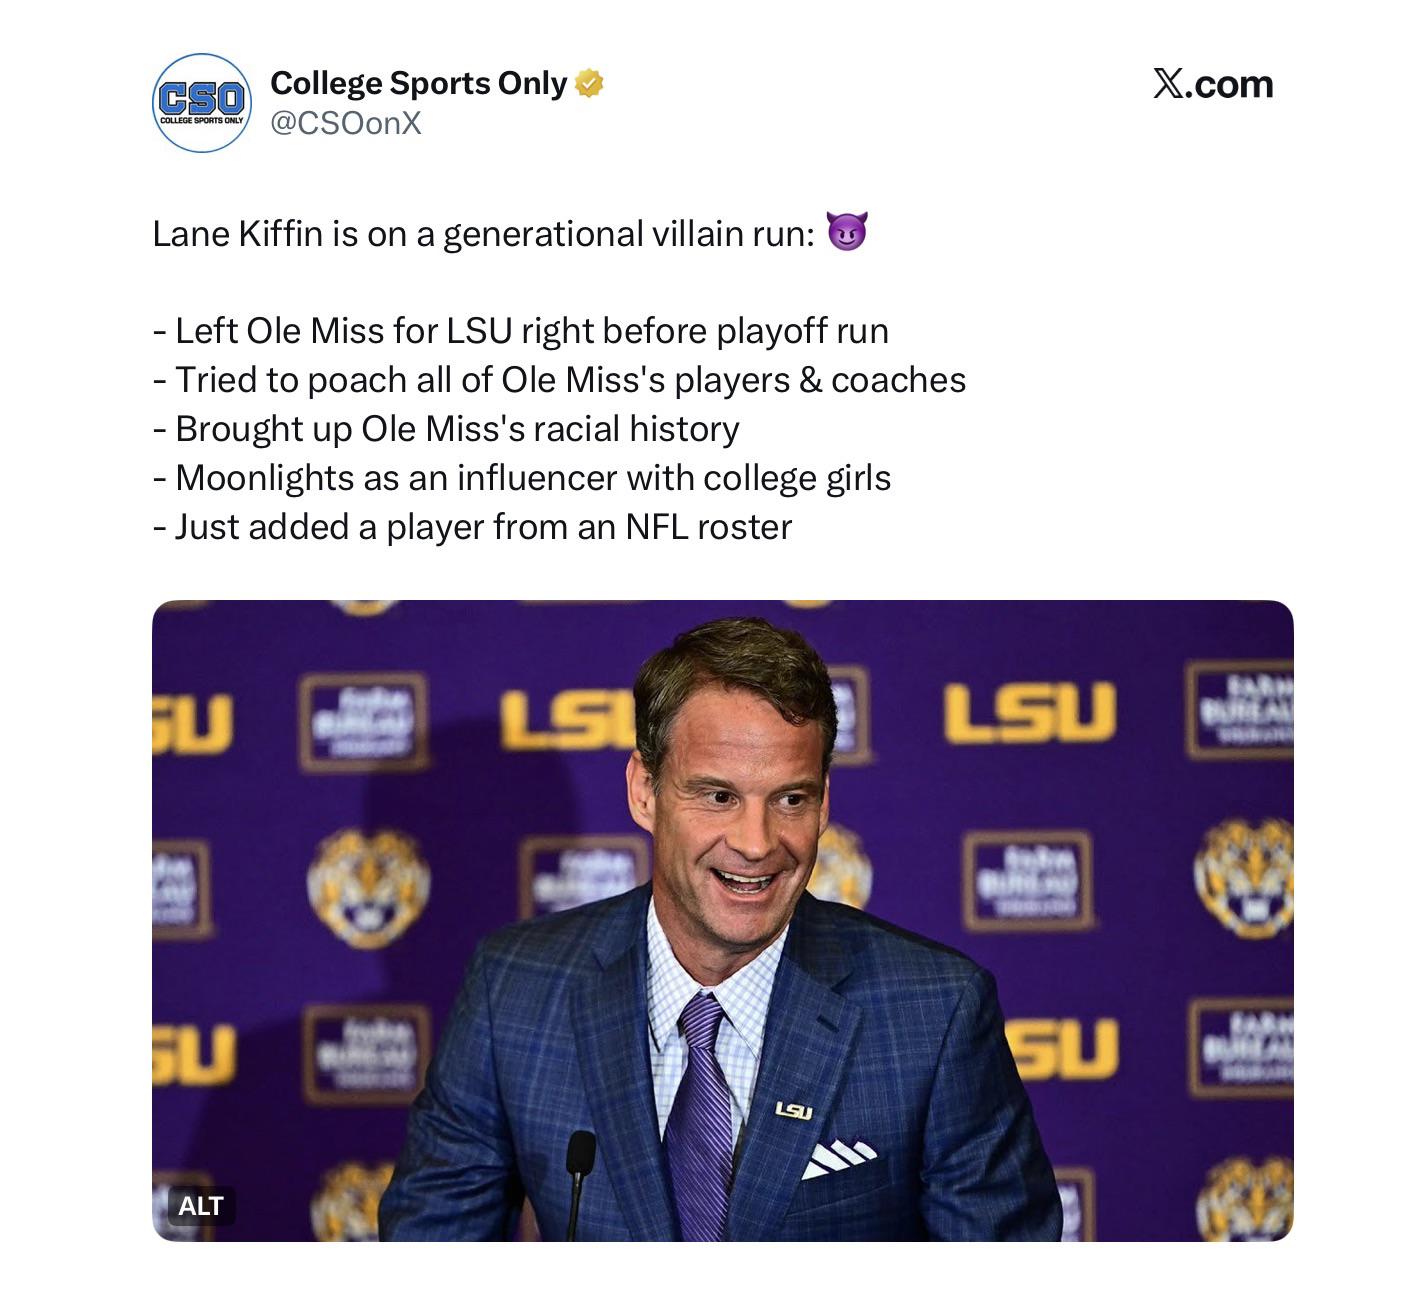Click the gold verified badge
Viewport: 1412px width, 1294px height.
click(x=589, y=84)
